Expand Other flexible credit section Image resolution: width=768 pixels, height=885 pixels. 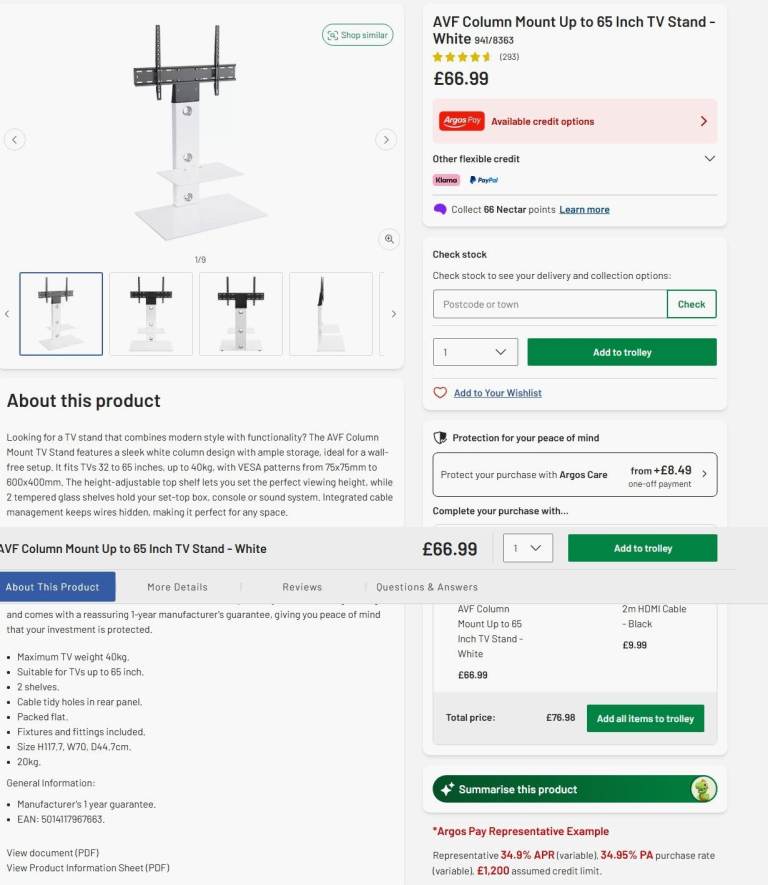[575, 159]
